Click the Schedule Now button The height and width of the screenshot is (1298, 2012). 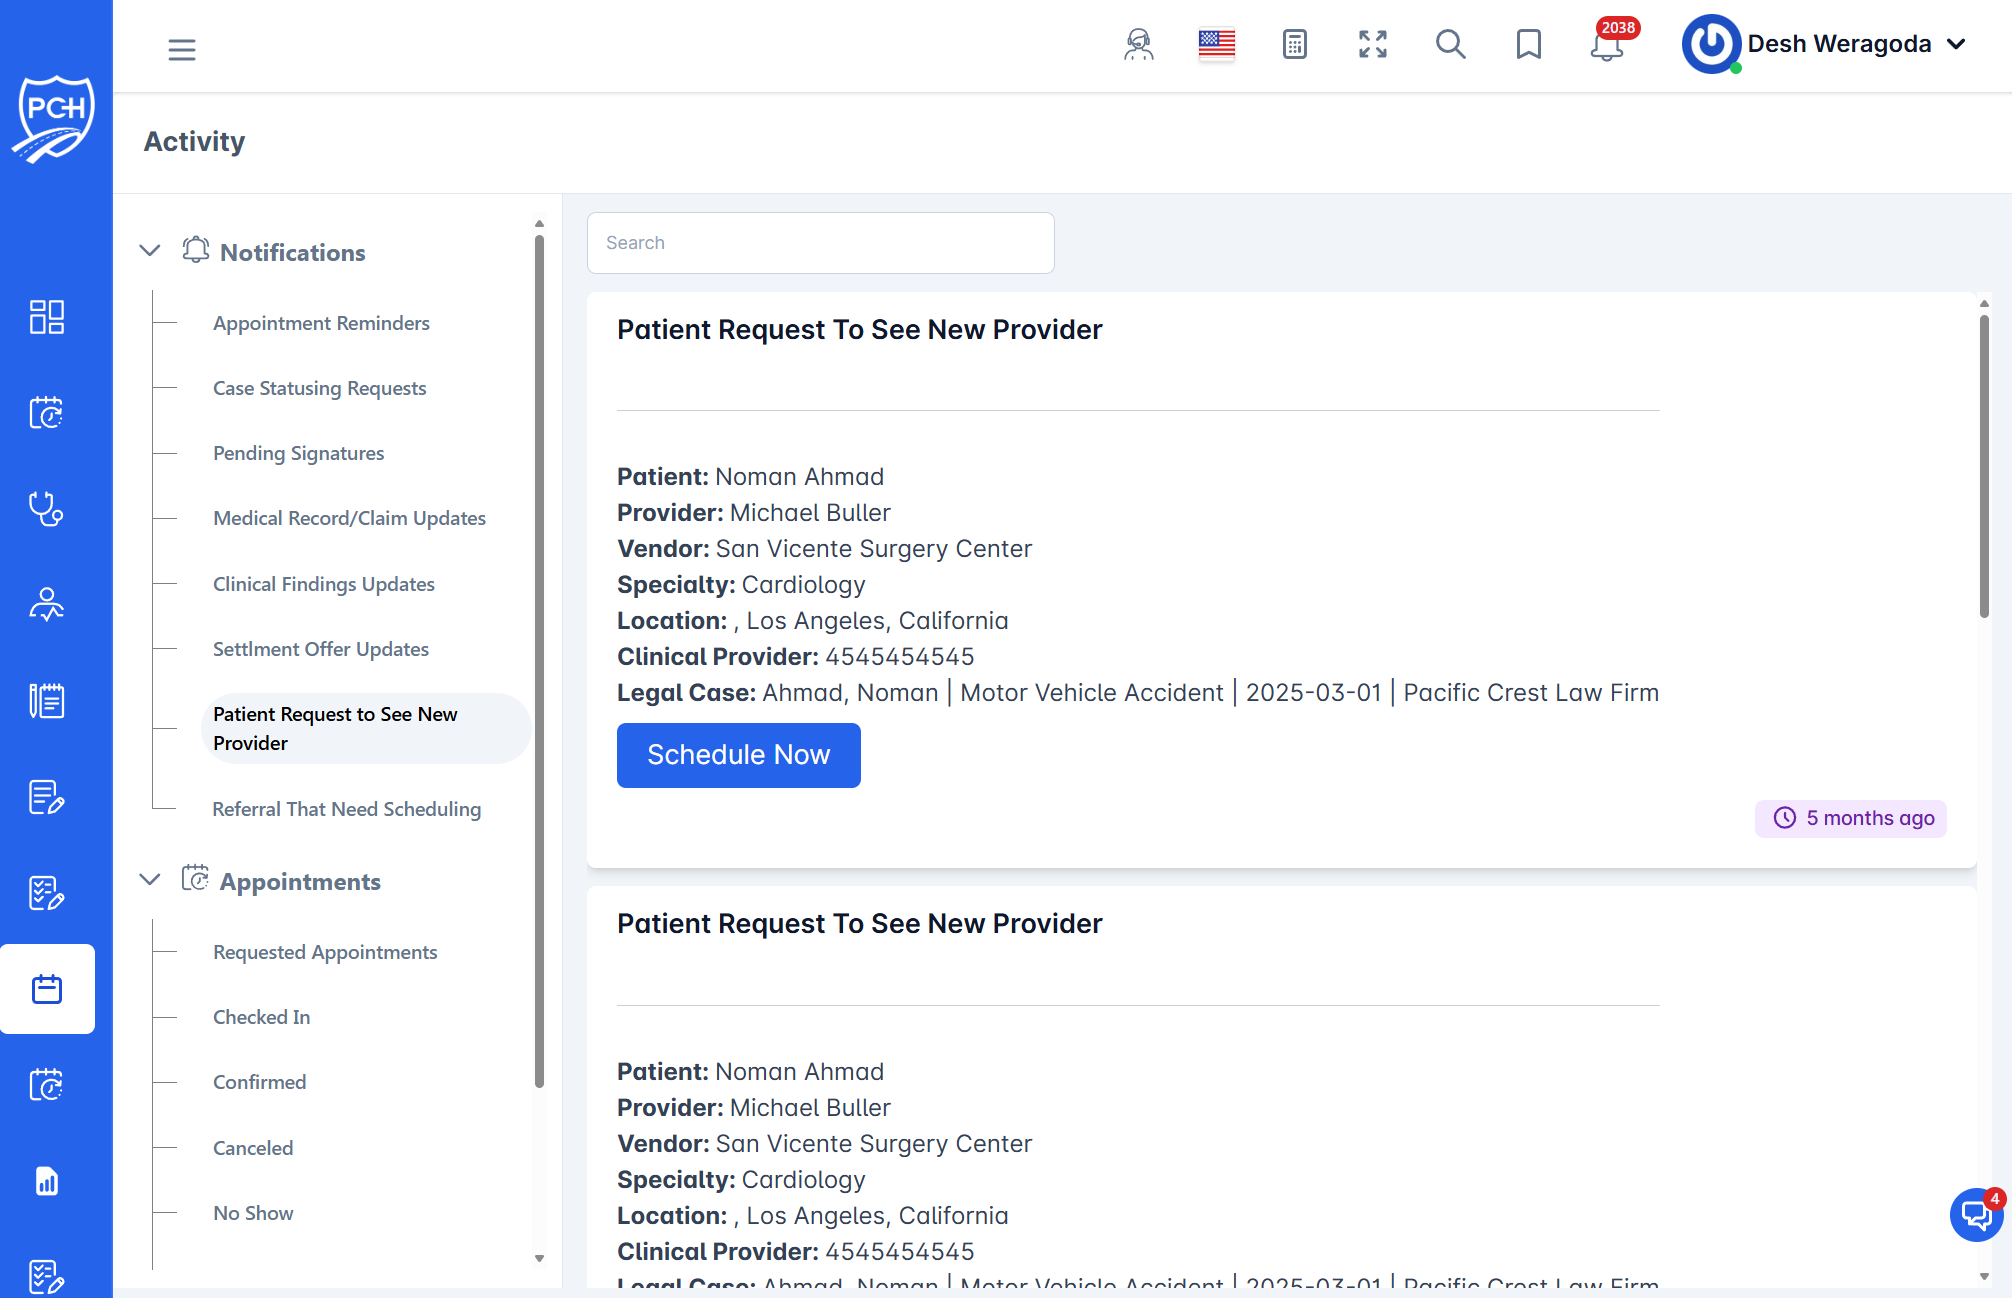pyautogui.click(x=738, y=755)
